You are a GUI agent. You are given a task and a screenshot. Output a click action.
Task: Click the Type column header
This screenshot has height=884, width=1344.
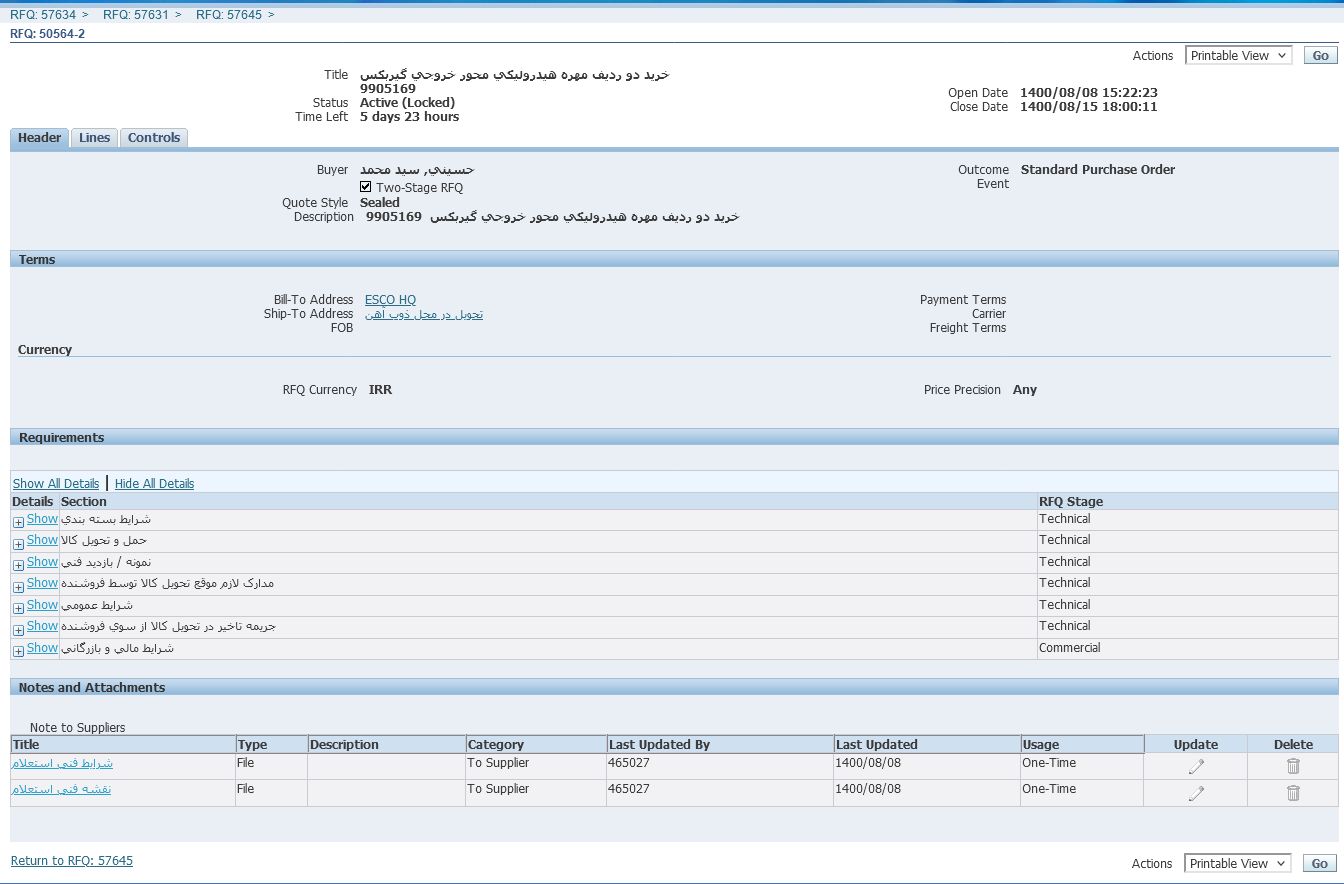(271, 744)
